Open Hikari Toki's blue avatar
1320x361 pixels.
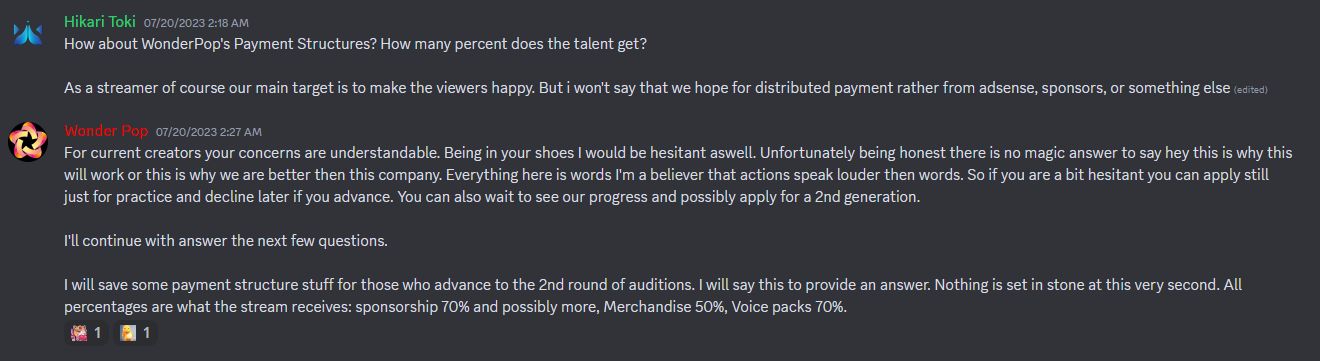pyautogui.click(x=28, y=34)
